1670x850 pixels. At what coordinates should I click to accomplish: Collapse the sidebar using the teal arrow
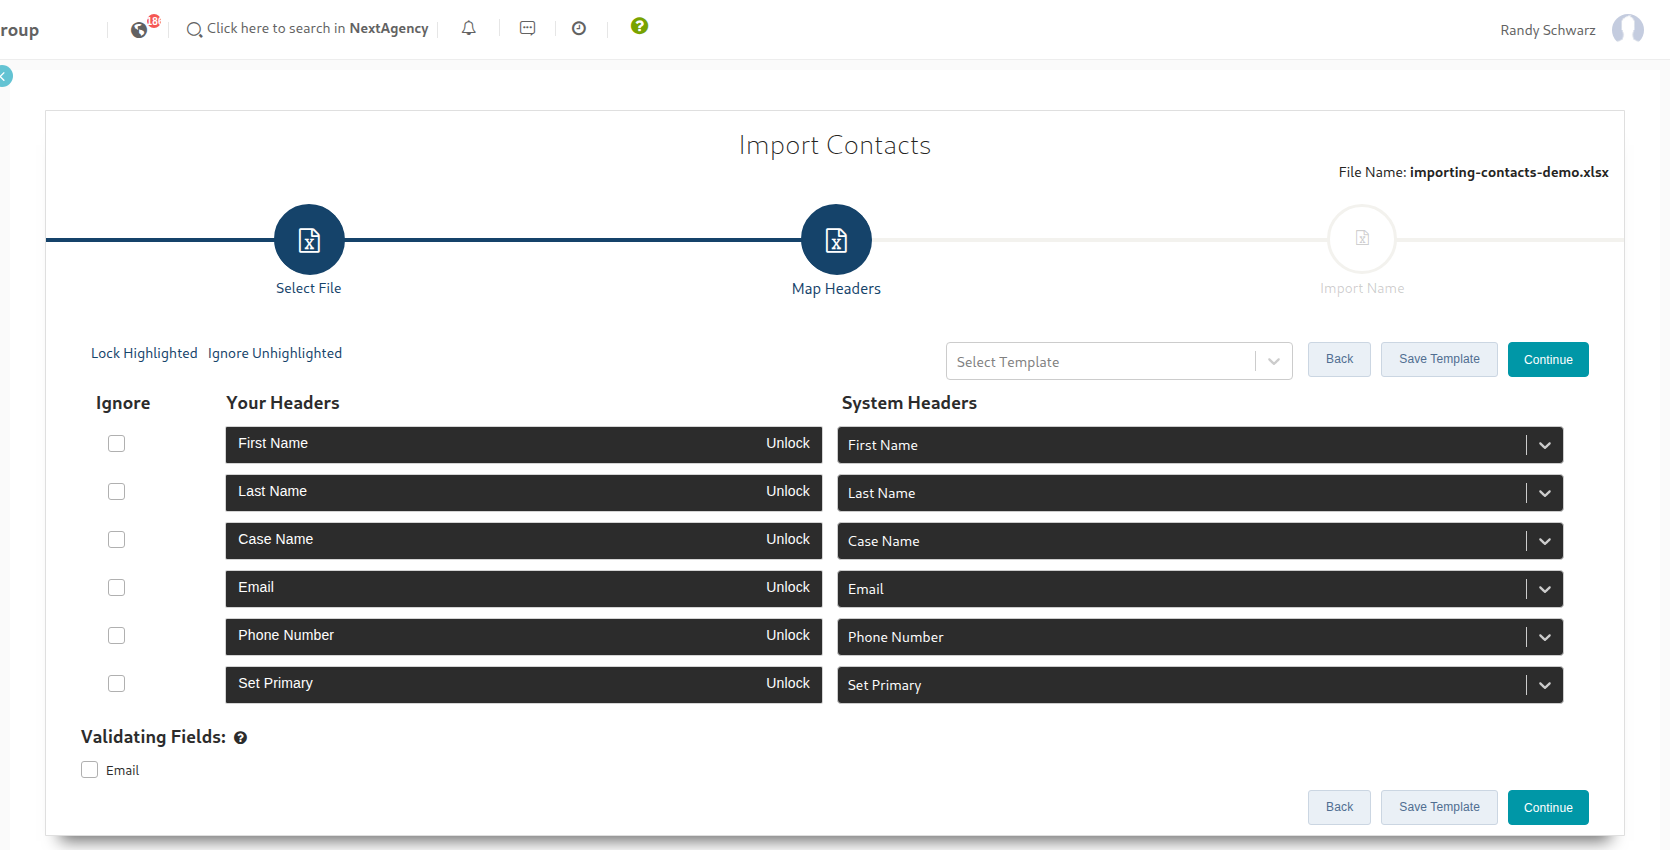point(4,76)
